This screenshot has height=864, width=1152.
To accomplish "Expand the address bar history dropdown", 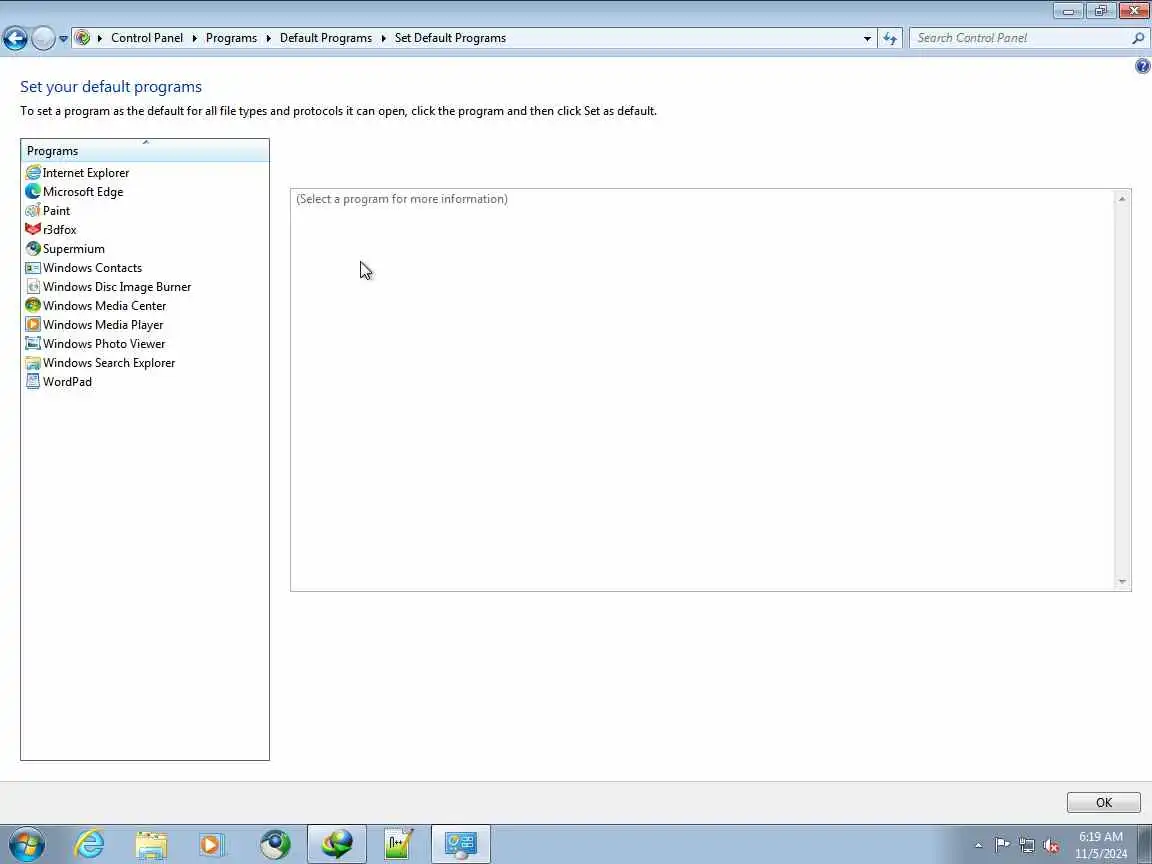I will [x=867, y=38].
